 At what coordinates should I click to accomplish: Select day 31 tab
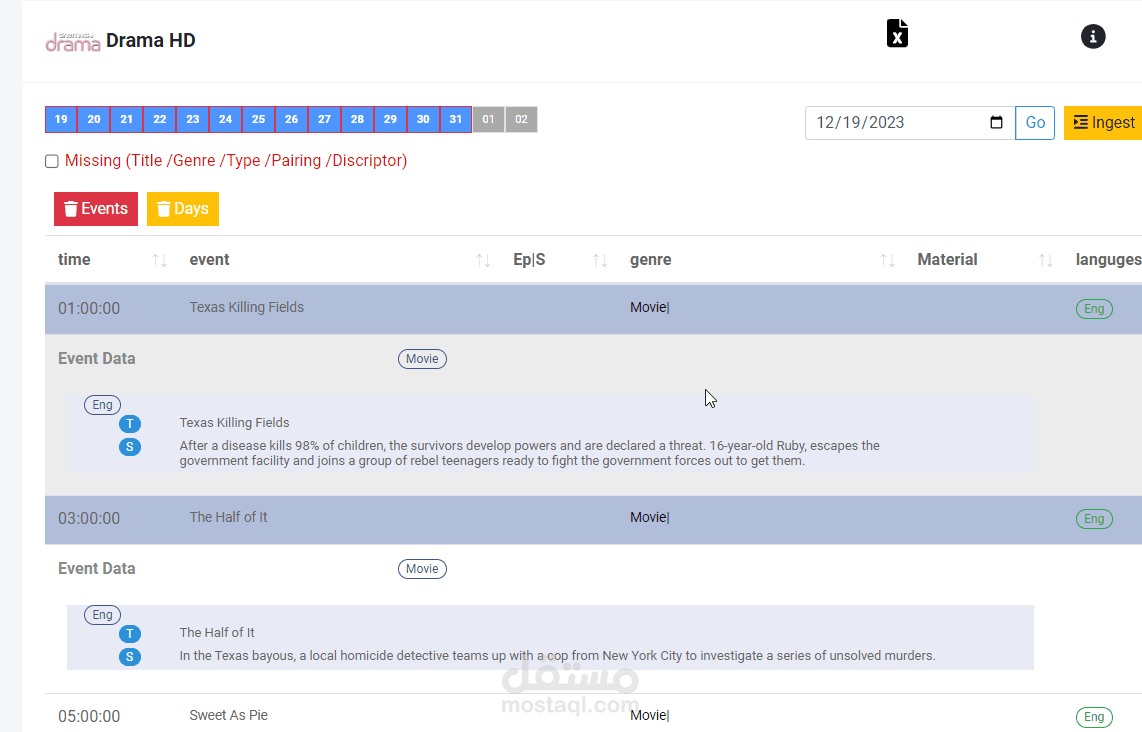[456, 119]
